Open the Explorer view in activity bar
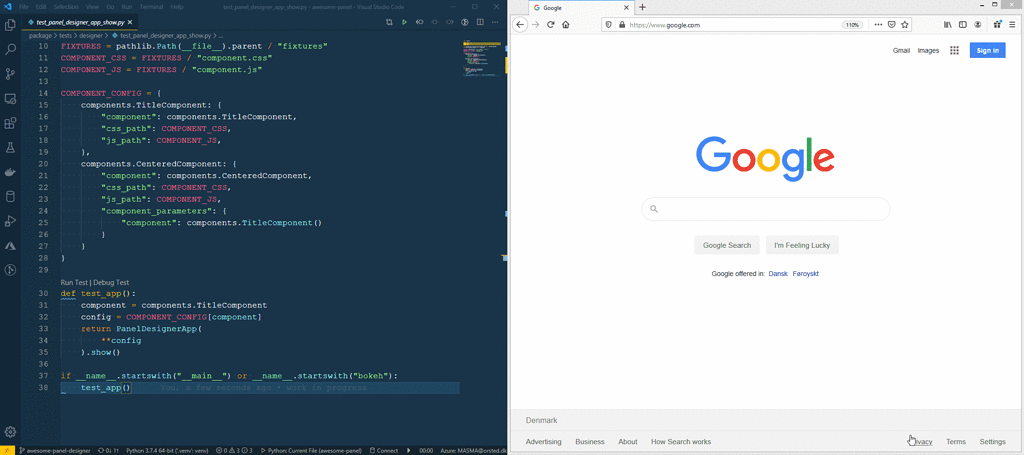The height and width of the screenshot is (455, 1024). [x=10, y=24]
